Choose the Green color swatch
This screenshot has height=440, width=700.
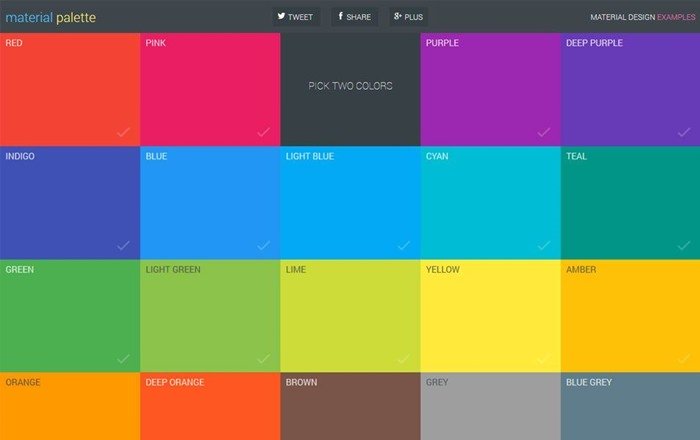coord(70,316)
